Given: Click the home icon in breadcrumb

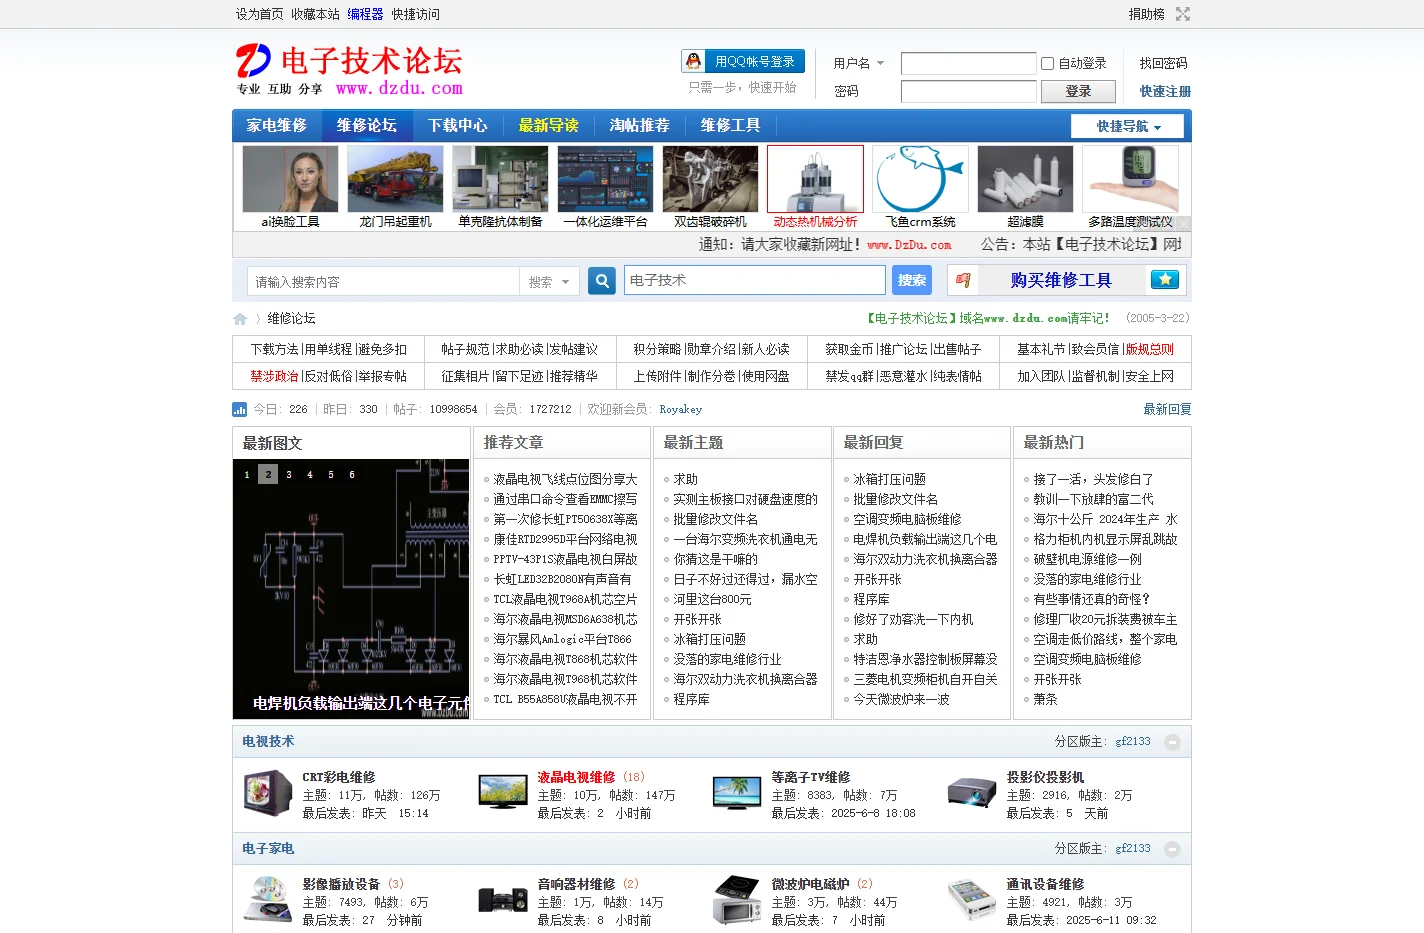Looking at the screenshot, I should (240, 319).
